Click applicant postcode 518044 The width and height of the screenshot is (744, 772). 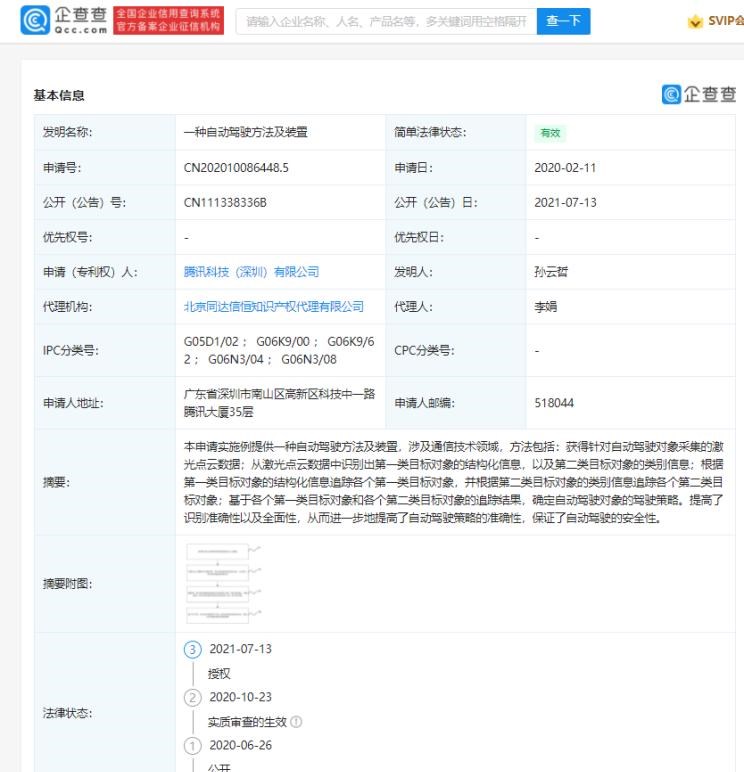[x=554, y=403]
